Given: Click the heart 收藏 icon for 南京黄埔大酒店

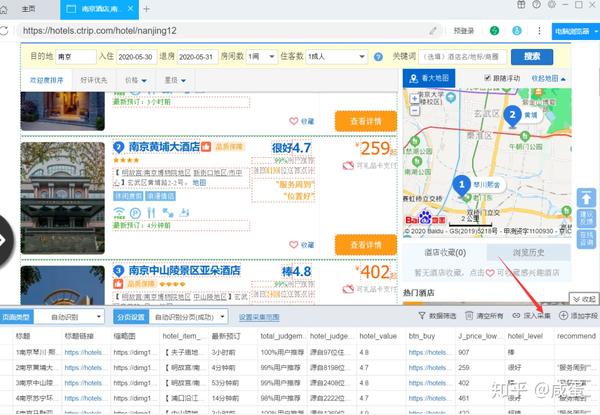Looking at the screenshot, I should [293, 244].
